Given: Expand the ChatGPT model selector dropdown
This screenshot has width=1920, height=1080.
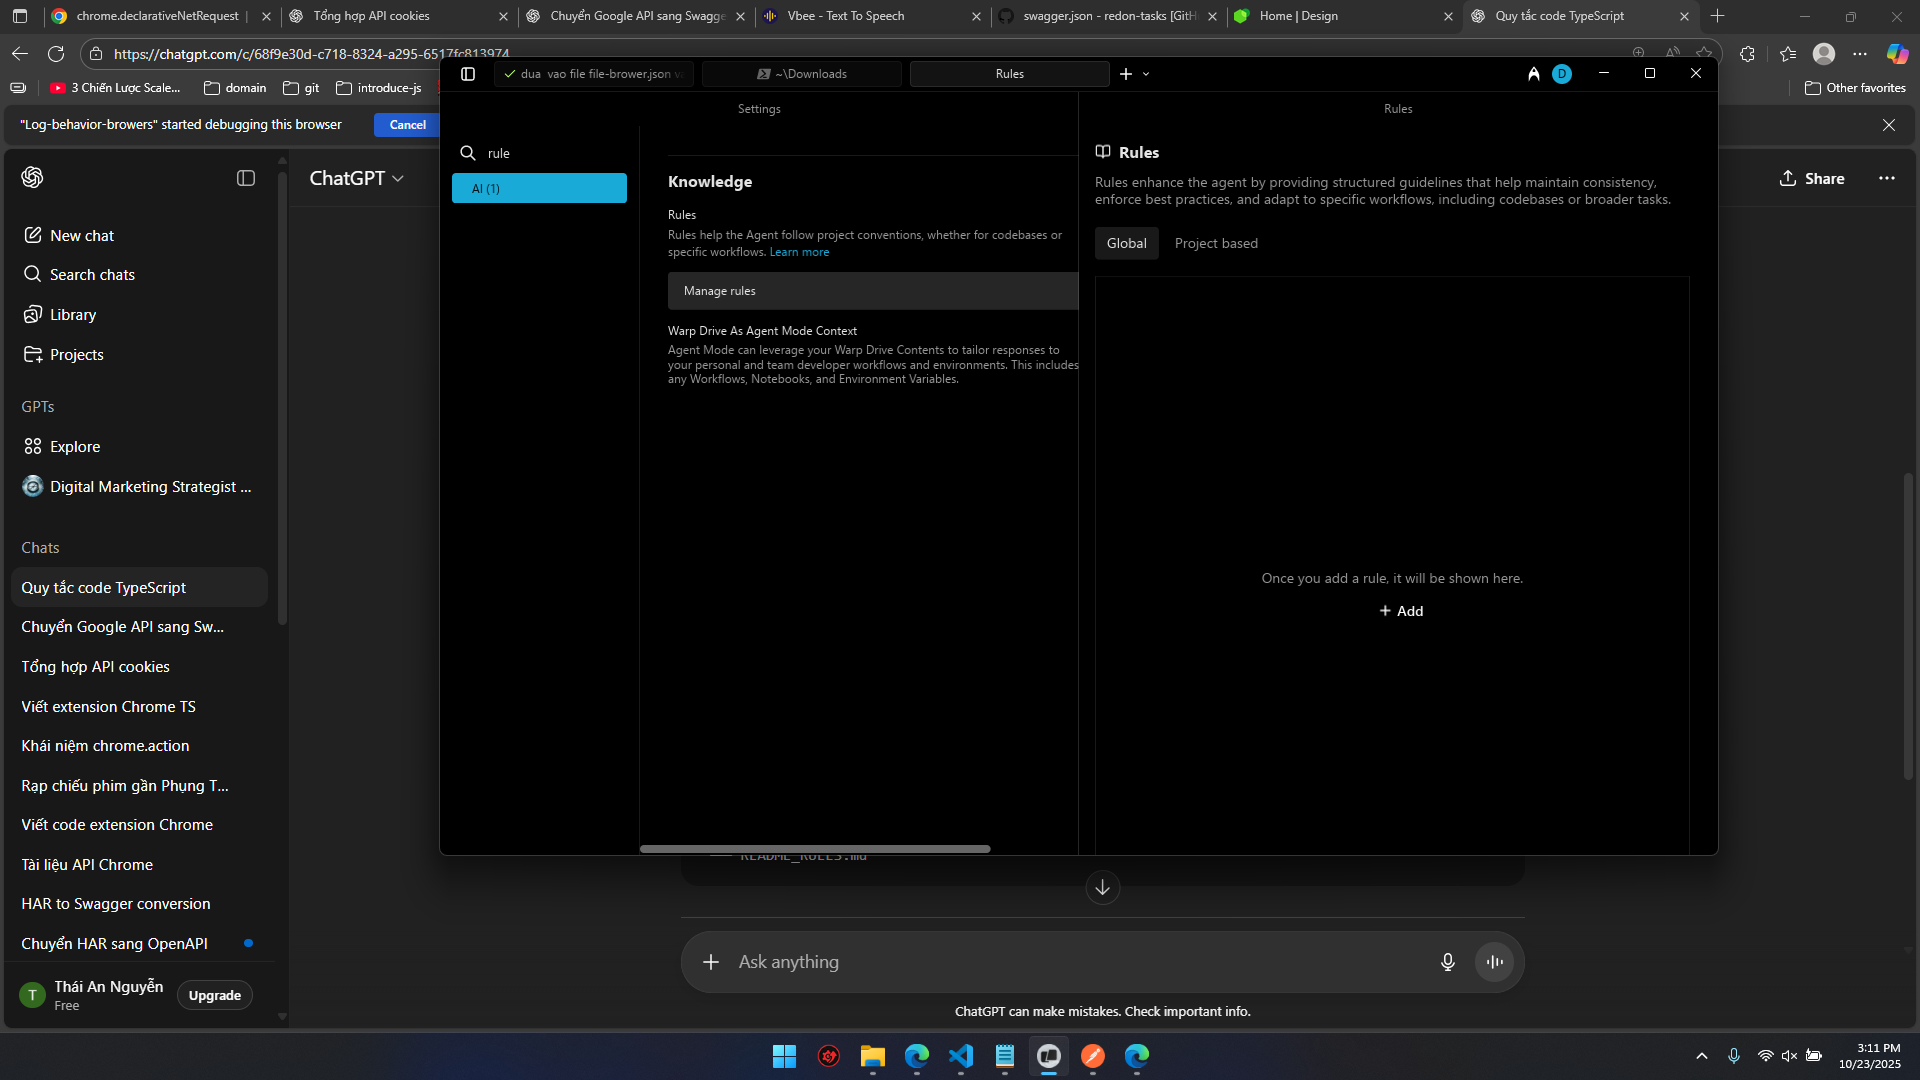Looking at the screenshot, I should pos(356,178).
